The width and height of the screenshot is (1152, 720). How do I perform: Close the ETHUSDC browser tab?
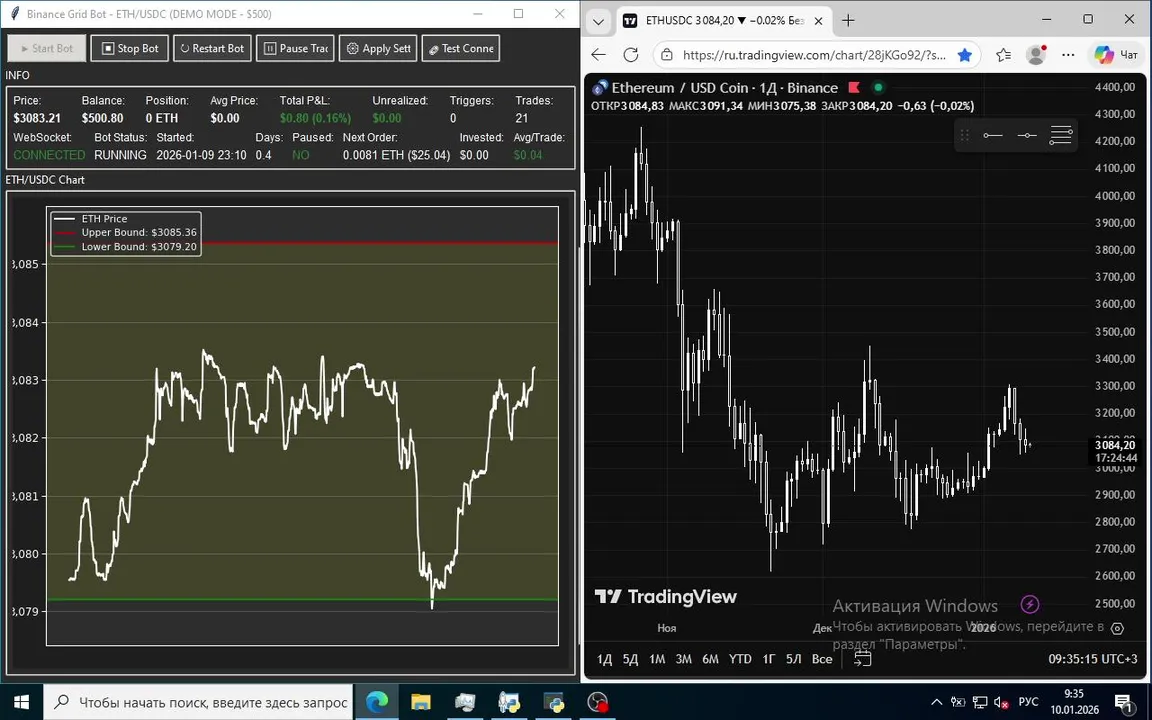coord(818,21)
